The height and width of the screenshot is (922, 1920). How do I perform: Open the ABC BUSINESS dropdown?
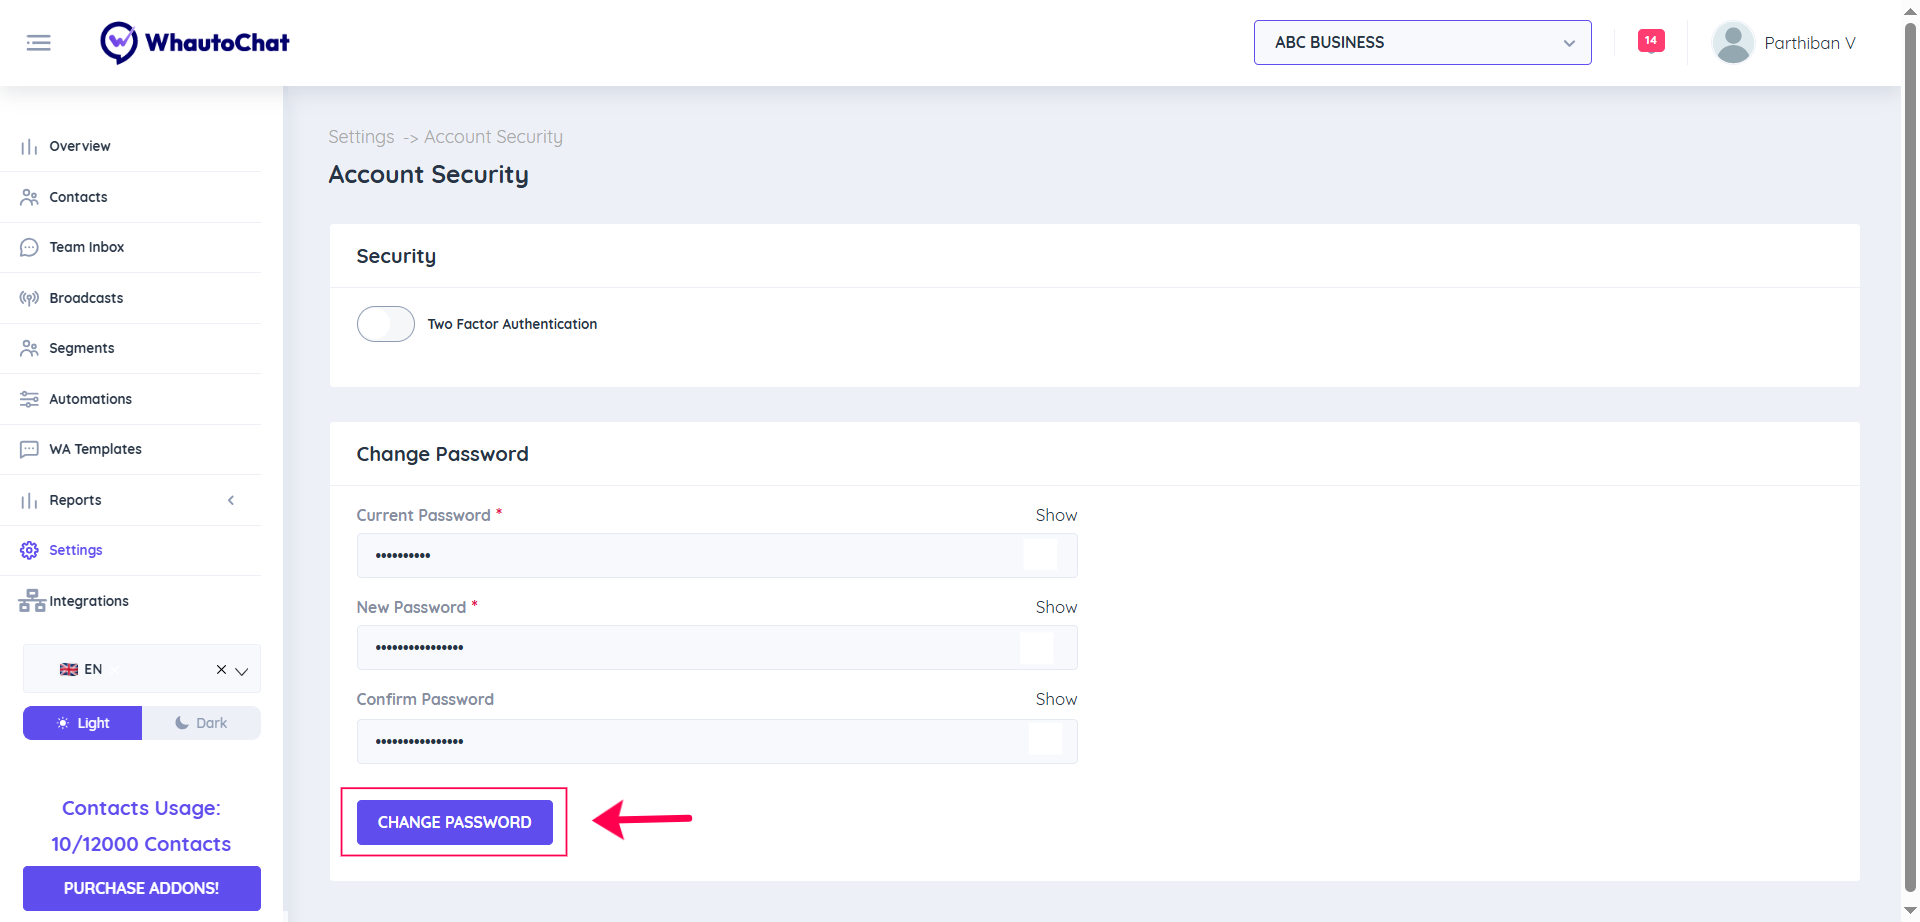tap(1422, 43)
